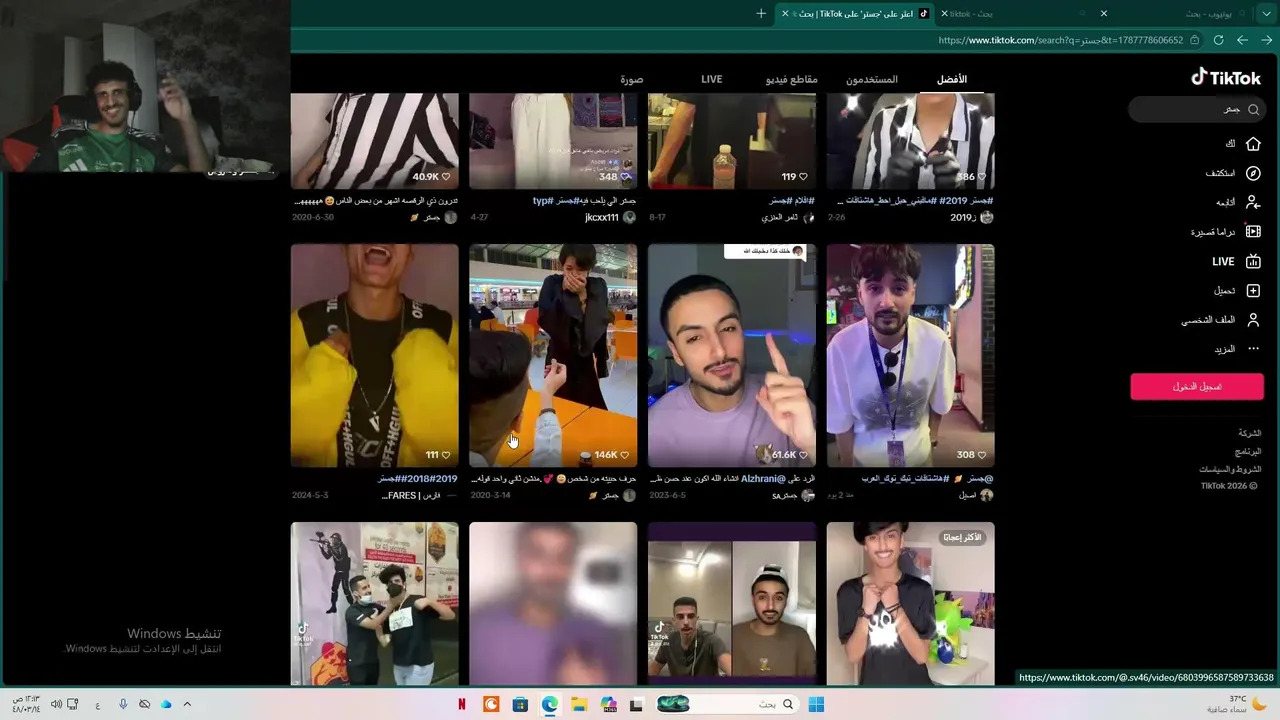Open the الشركة (Company) footer link
Viewport: 1280px width, 720px height.
pos(1250,433)
